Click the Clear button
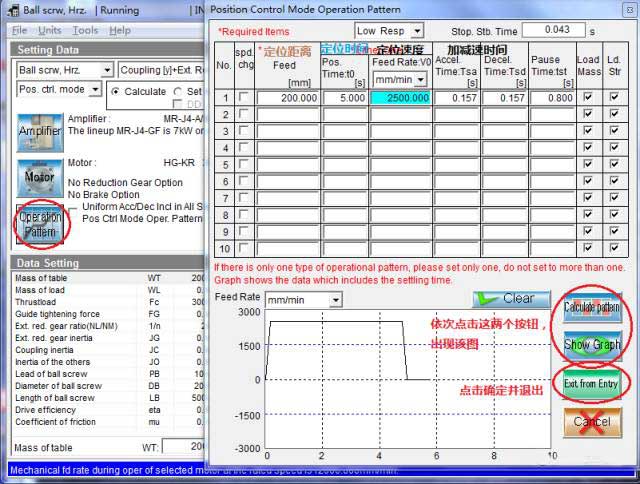640x484 pixels. point(511,298)
